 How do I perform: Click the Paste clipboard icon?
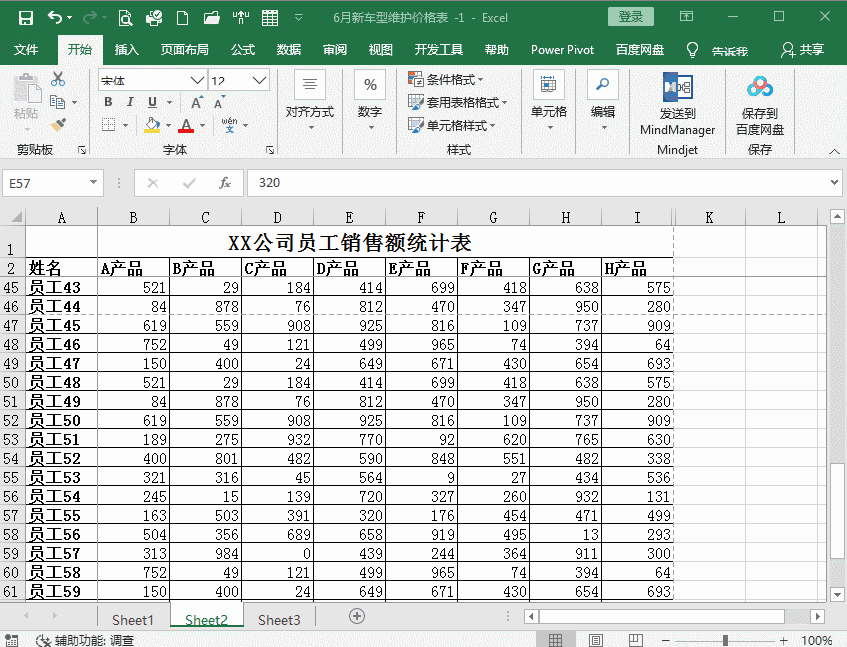[26, 89]
